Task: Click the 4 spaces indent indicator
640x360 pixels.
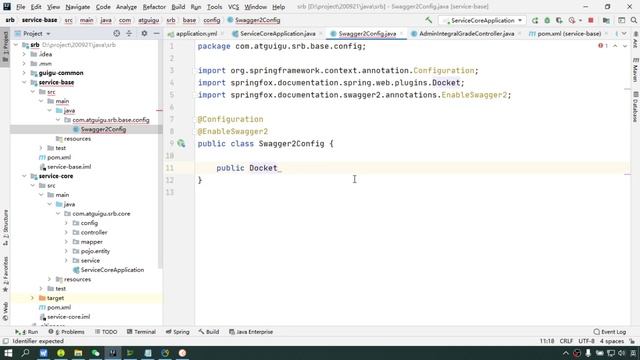Action: pos(611,341)
